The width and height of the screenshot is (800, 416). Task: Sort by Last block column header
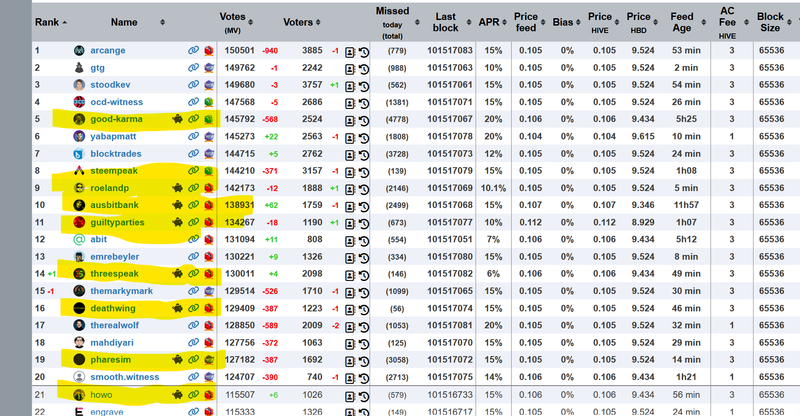(x=446, y=21)
